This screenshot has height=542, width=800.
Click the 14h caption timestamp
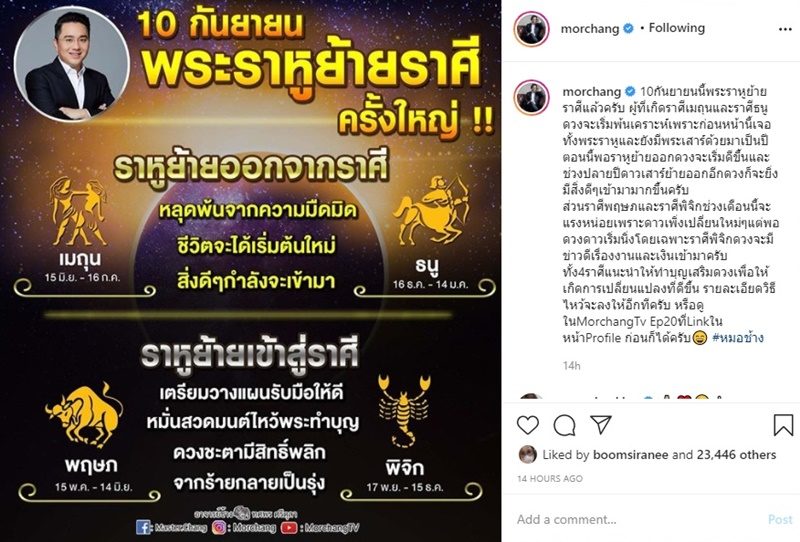point(571,365)
